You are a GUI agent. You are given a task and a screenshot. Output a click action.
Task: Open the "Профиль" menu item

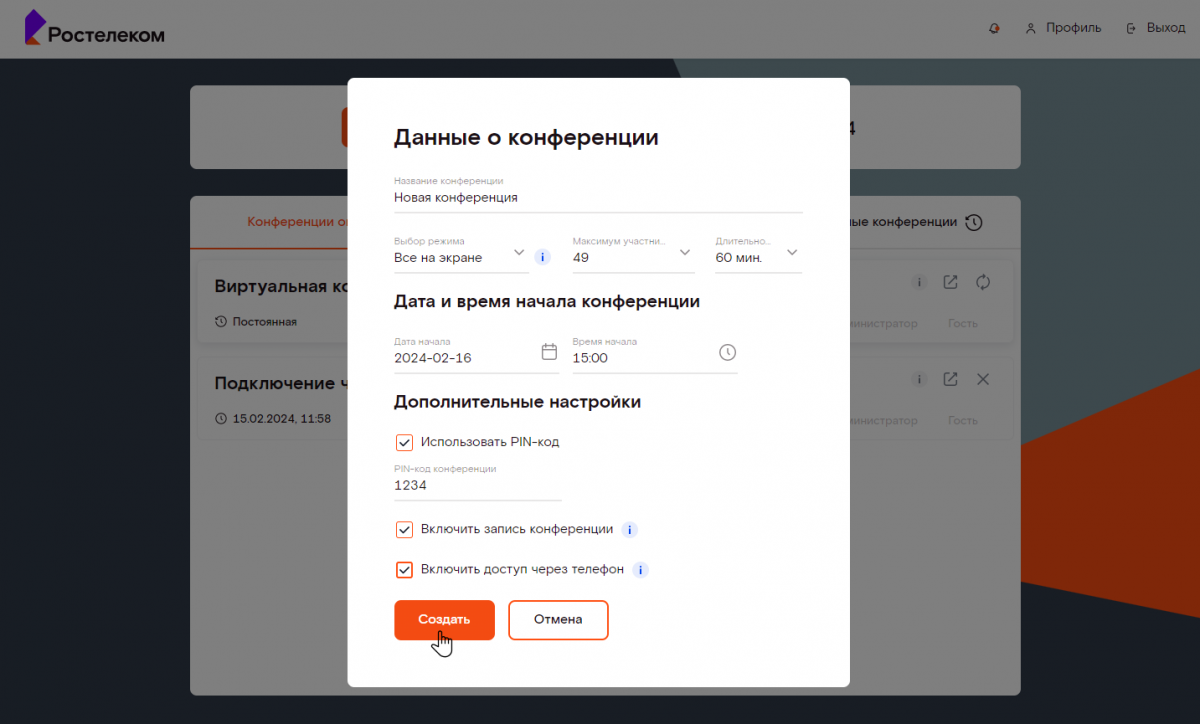[x=1063, y=28]
